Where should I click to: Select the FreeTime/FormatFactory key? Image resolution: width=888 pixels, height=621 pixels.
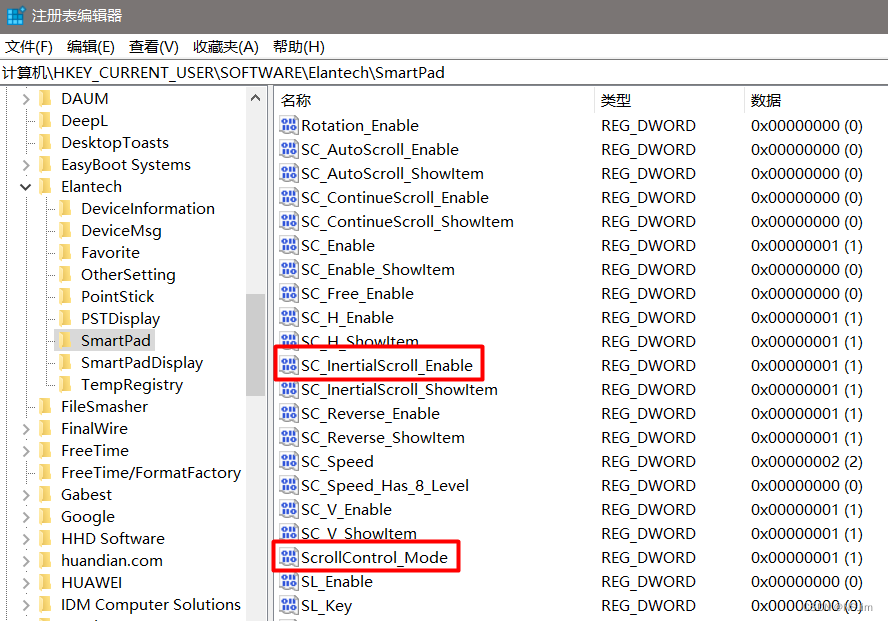151,473
